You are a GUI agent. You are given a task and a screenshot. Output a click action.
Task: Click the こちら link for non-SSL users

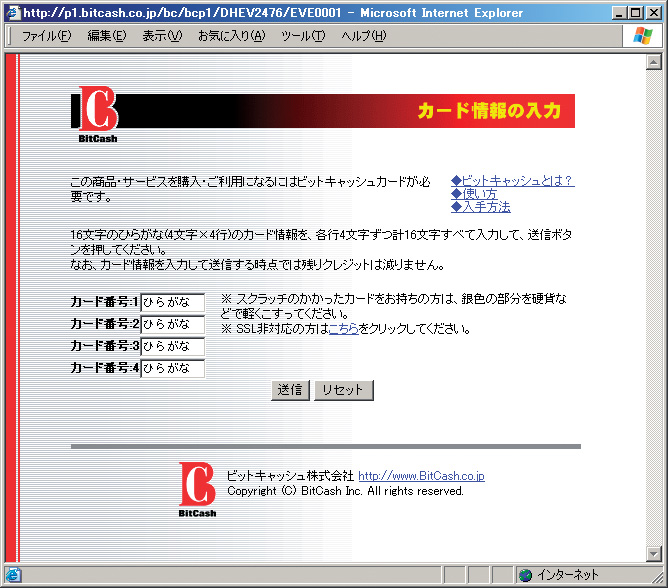(x=344, y=329)
